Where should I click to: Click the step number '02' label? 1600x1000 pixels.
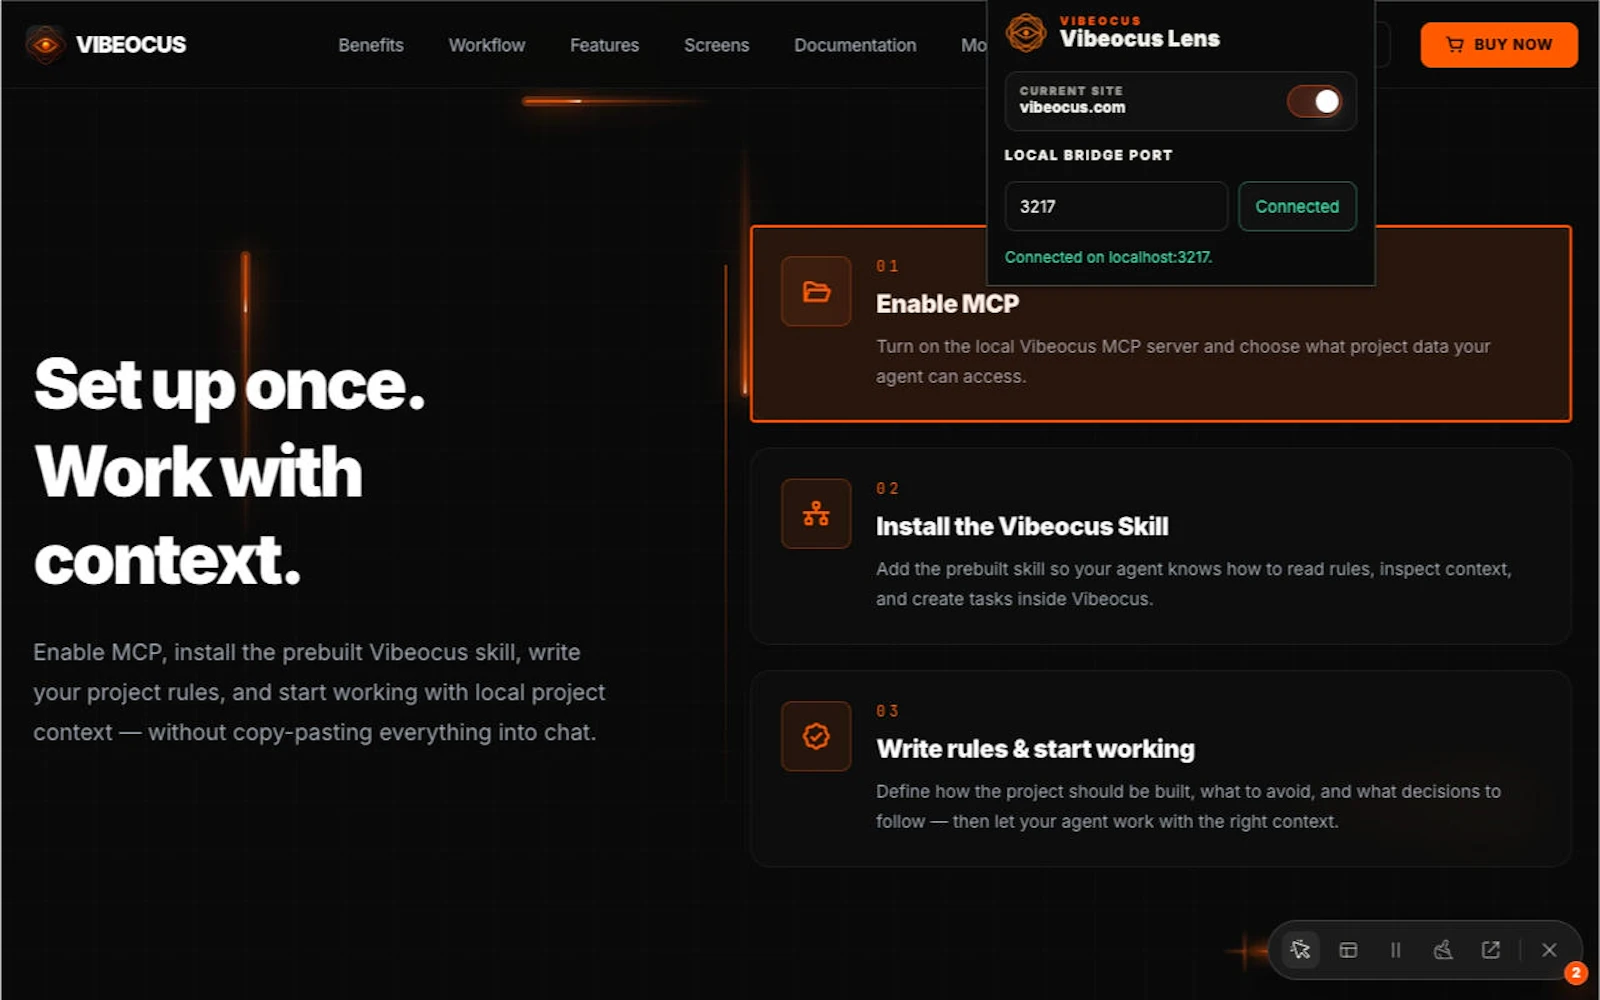[887, 488]
